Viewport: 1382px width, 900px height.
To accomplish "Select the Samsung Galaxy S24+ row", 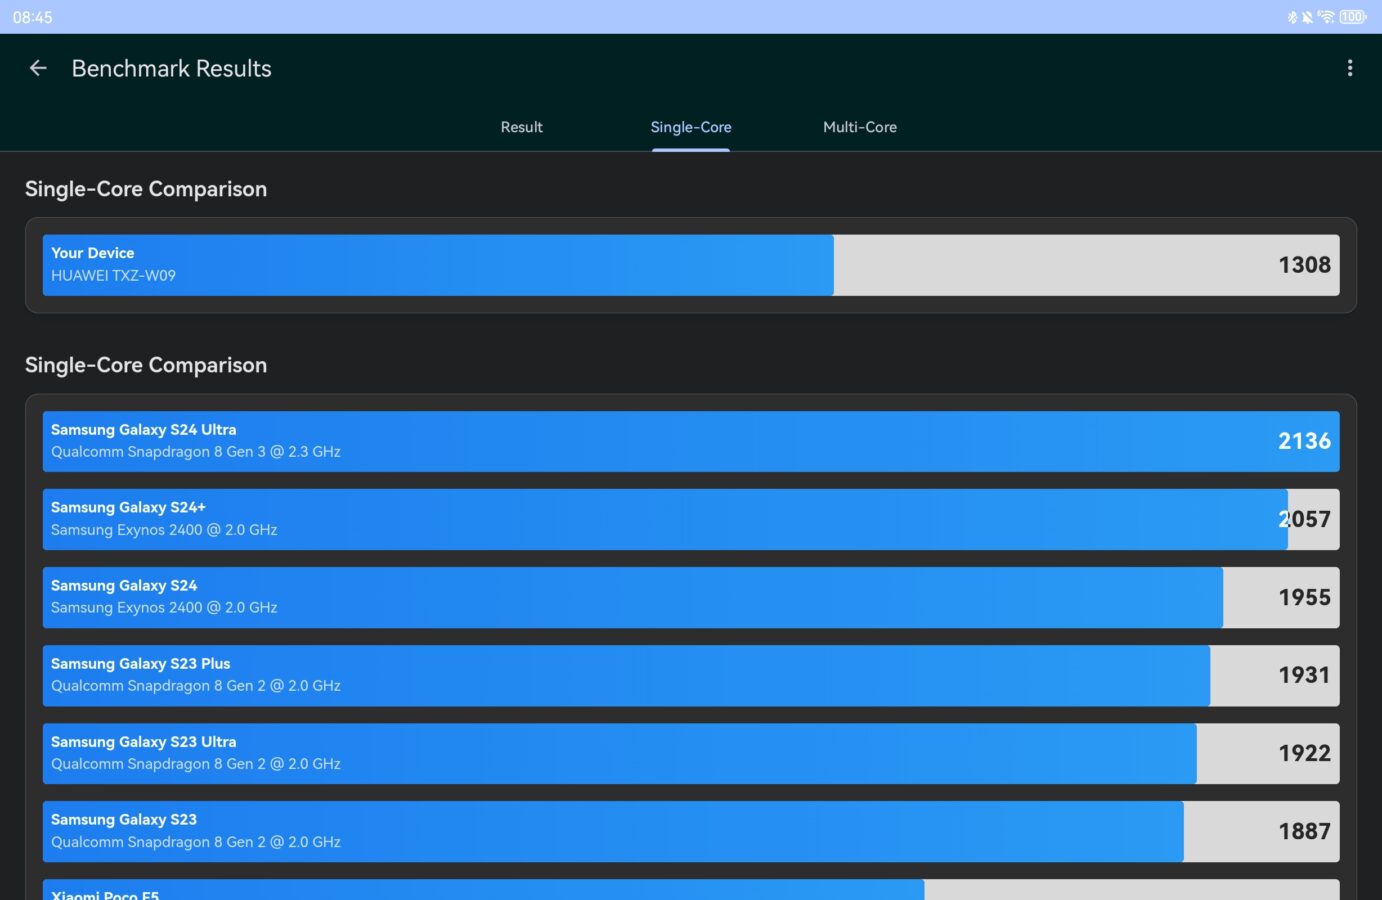I will coord(691,519).
